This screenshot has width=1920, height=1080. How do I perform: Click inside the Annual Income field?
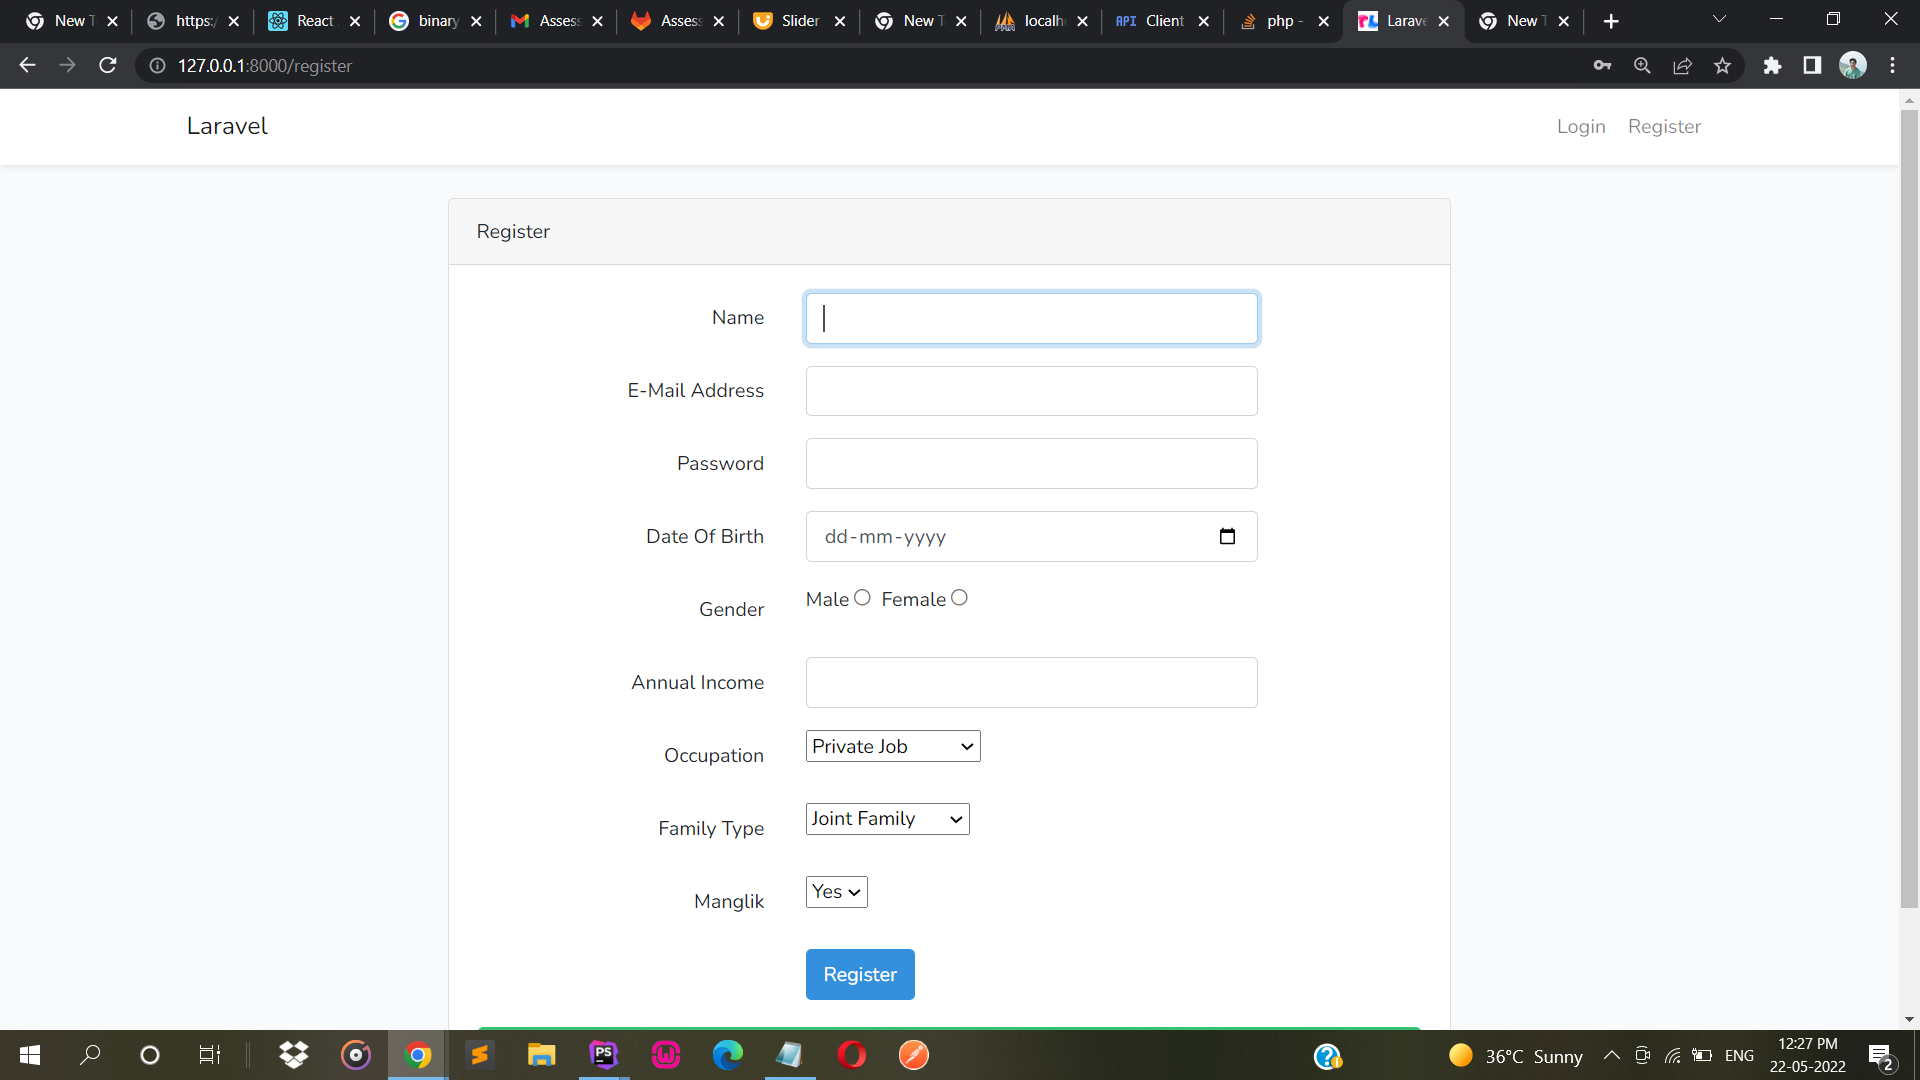click(1031, 682)
